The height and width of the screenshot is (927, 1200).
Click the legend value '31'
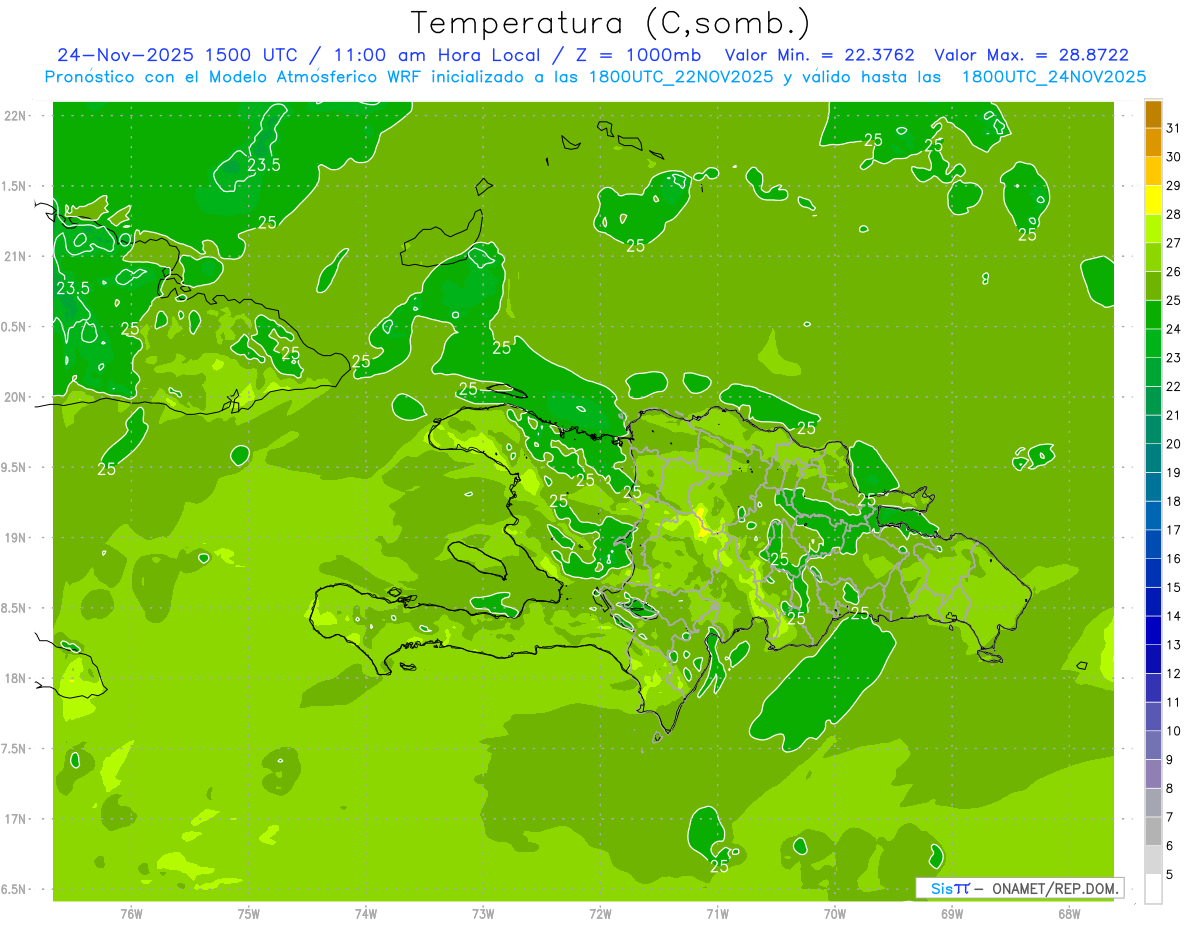point(1174,128)
